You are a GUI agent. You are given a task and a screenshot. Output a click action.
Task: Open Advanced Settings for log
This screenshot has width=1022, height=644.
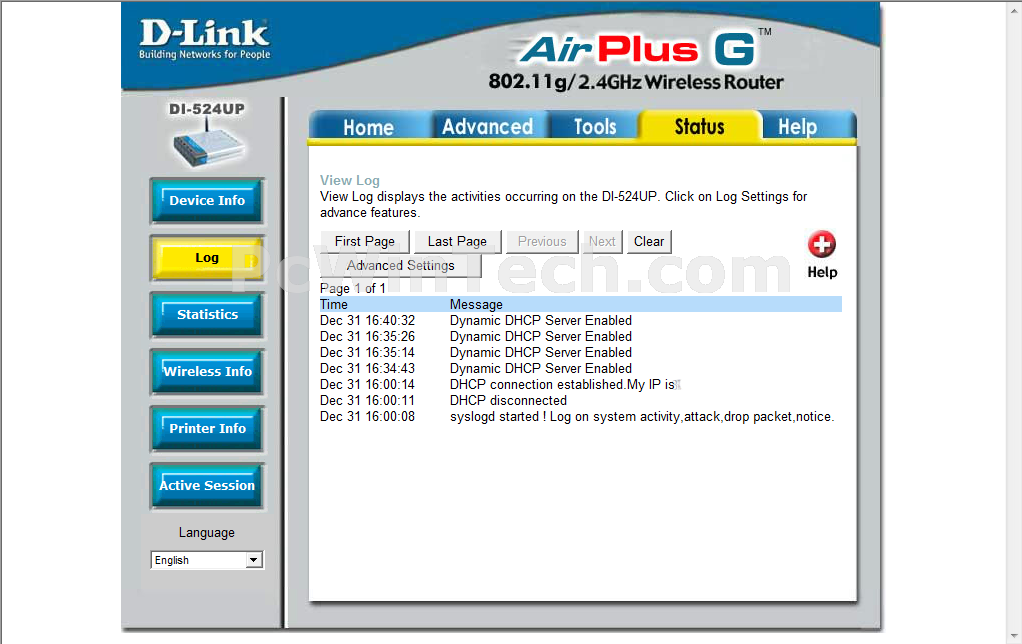tap(401, 265)
